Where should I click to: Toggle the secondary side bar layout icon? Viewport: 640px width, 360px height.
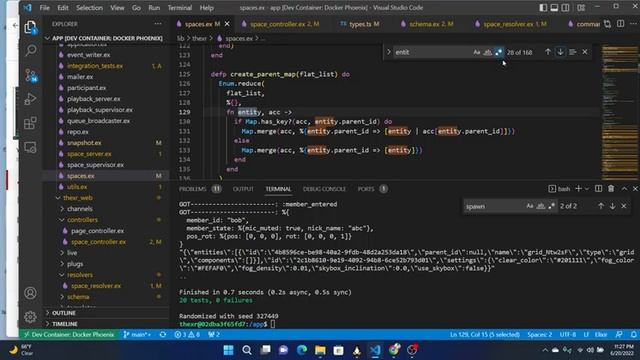[565, 7]
